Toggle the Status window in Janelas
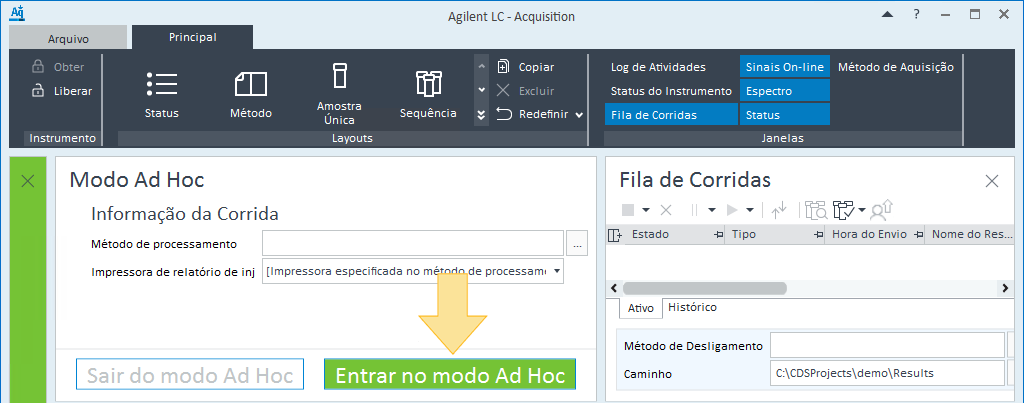 (785, 114)
